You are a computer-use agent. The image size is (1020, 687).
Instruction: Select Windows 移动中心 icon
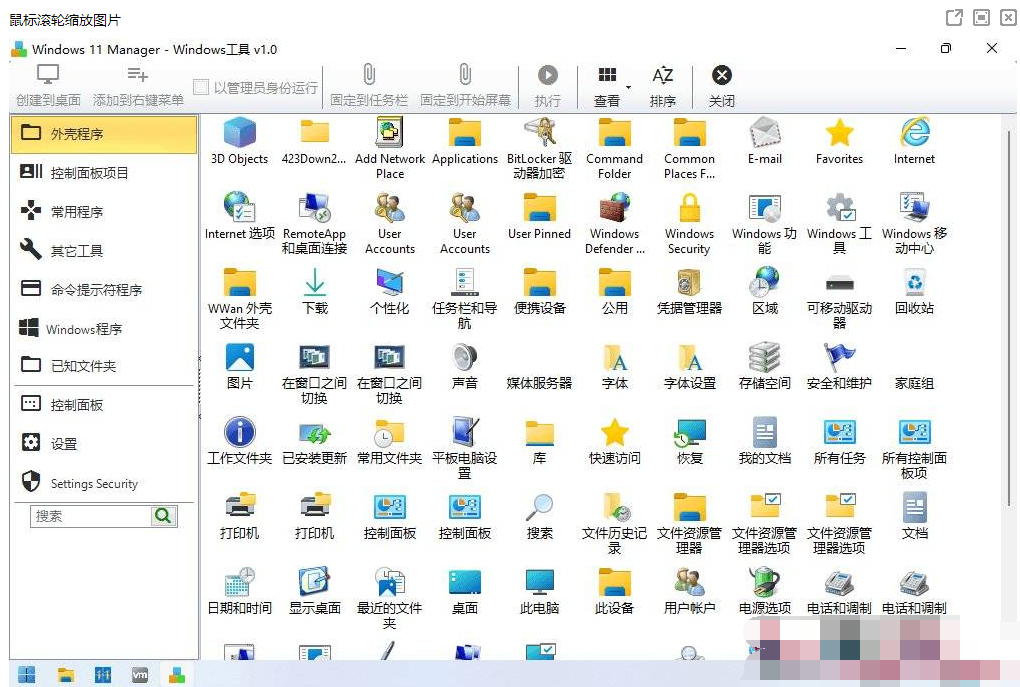point(914,223)
